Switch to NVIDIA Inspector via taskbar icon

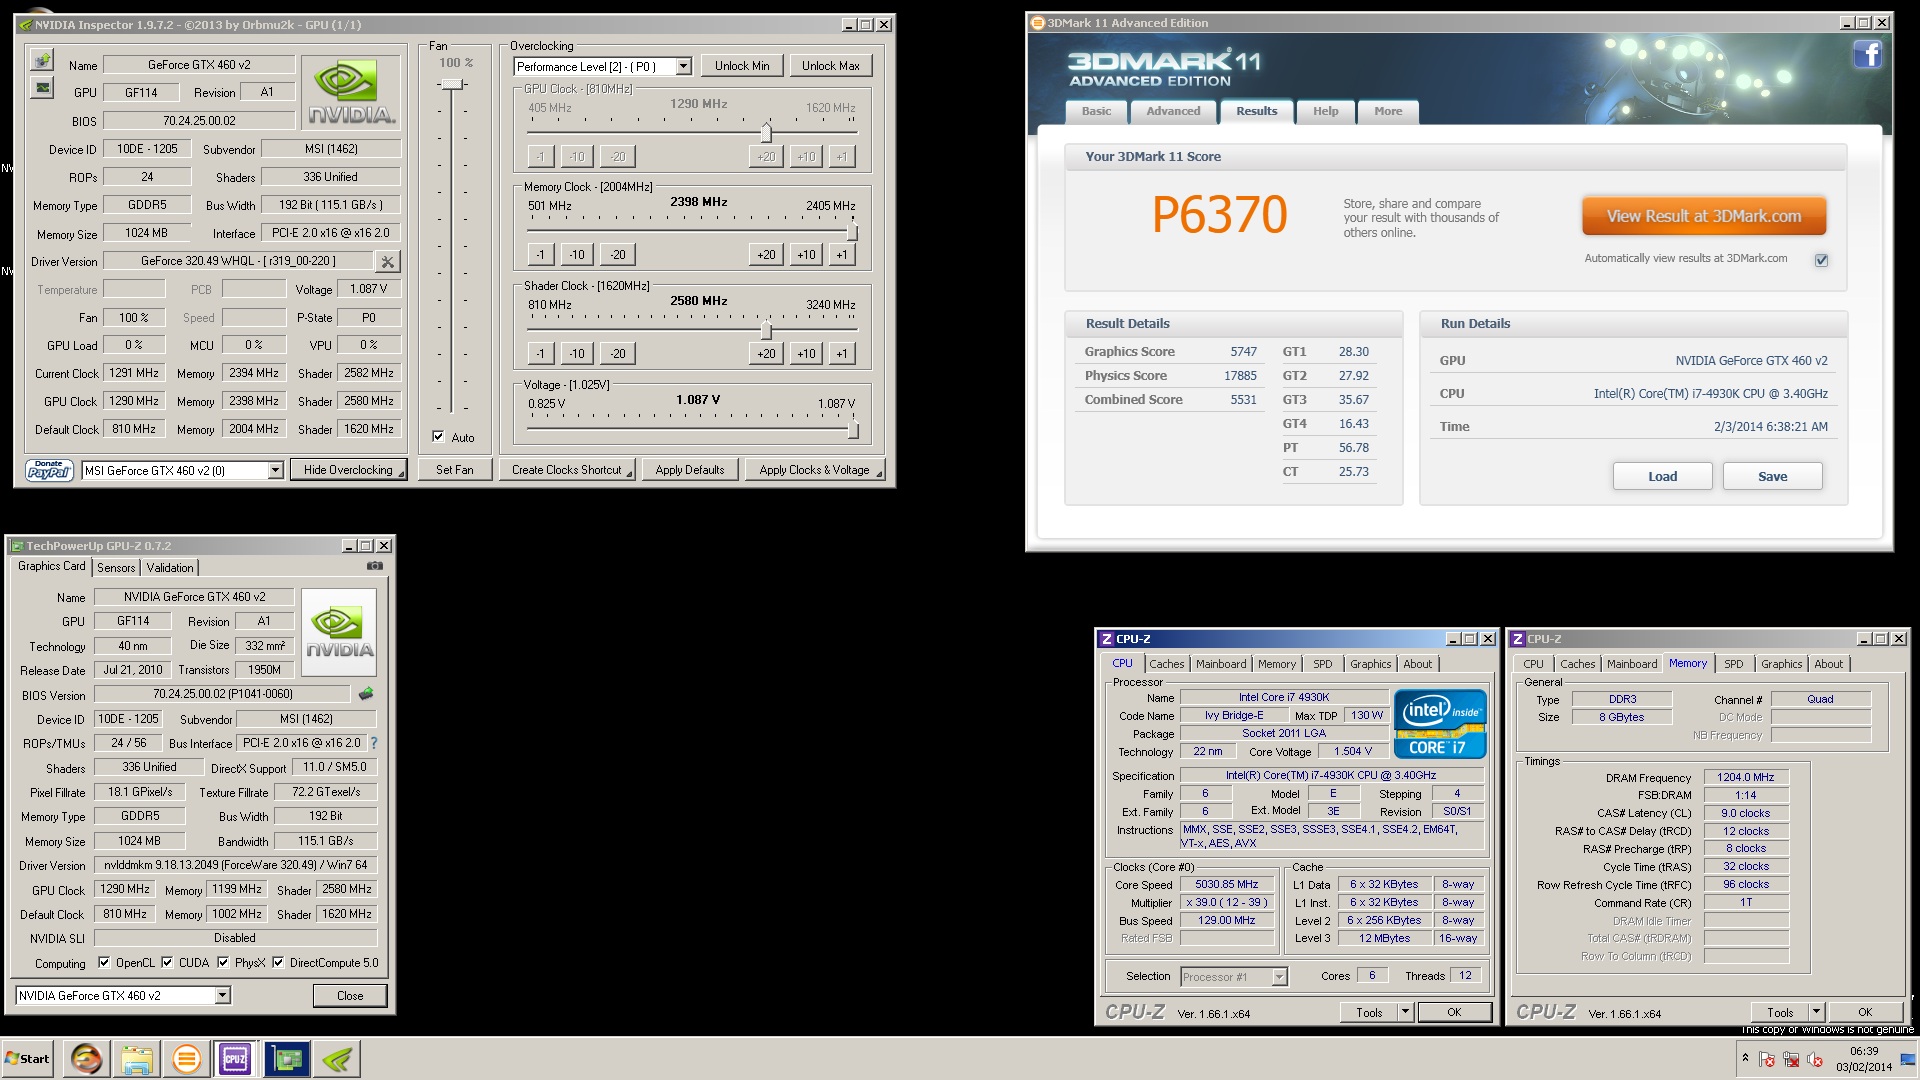[x=337, y=1059]
